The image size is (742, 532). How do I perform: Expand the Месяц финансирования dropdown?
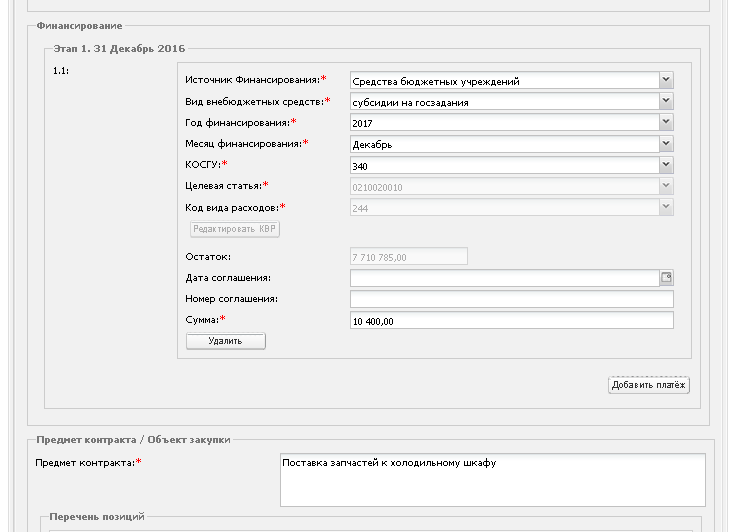[x=666, y=144]
